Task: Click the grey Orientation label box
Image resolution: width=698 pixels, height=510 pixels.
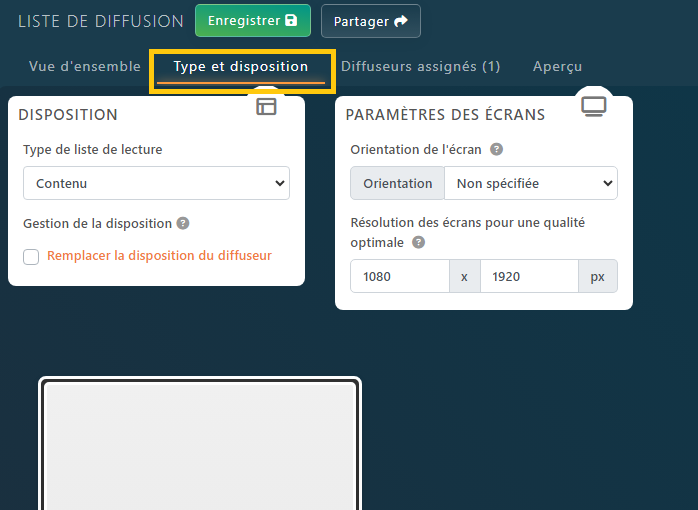Action: 397,184
